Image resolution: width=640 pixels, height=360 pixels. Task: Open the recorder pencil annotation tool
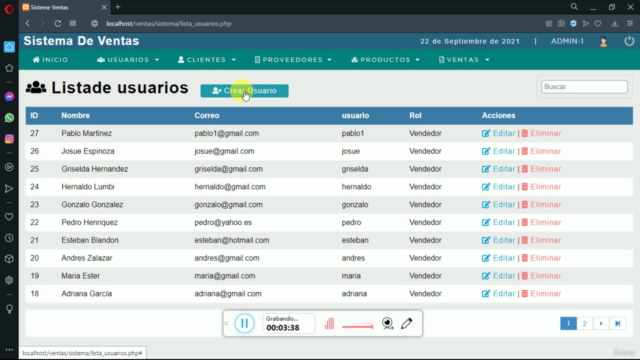(407, 323)
